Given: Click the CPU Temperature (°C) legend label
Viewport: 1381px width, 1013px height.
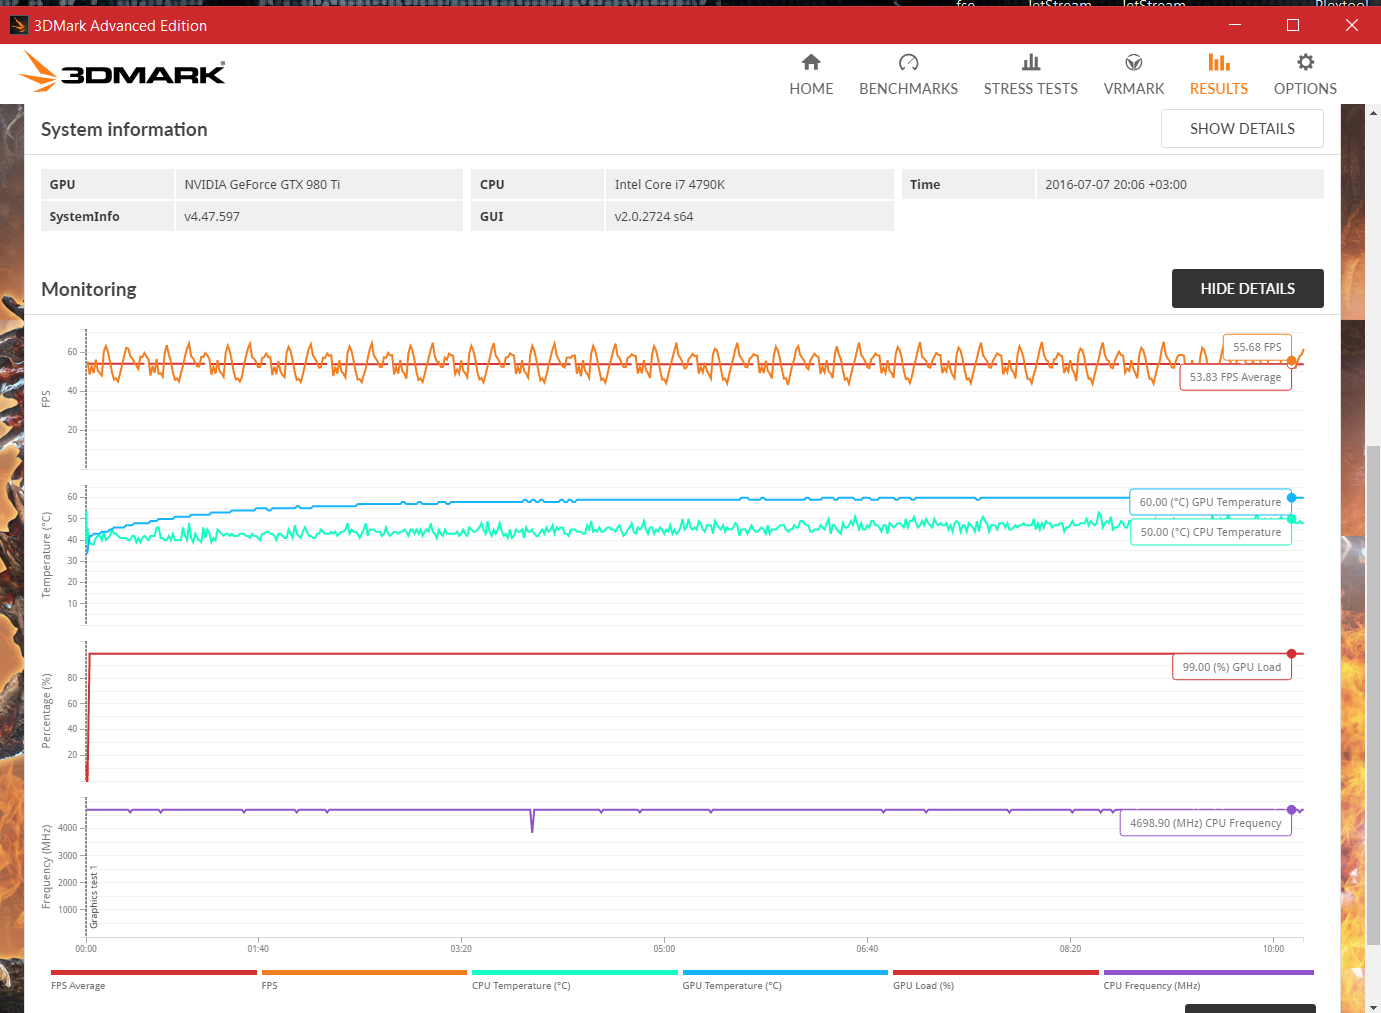Looking at the screenshot, I should (521, 986).
